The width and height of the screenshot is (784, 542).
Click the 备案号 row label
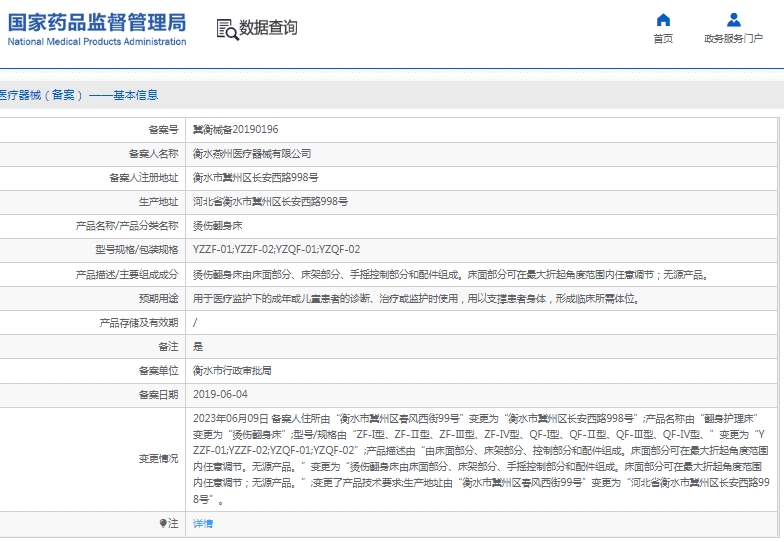164,130
